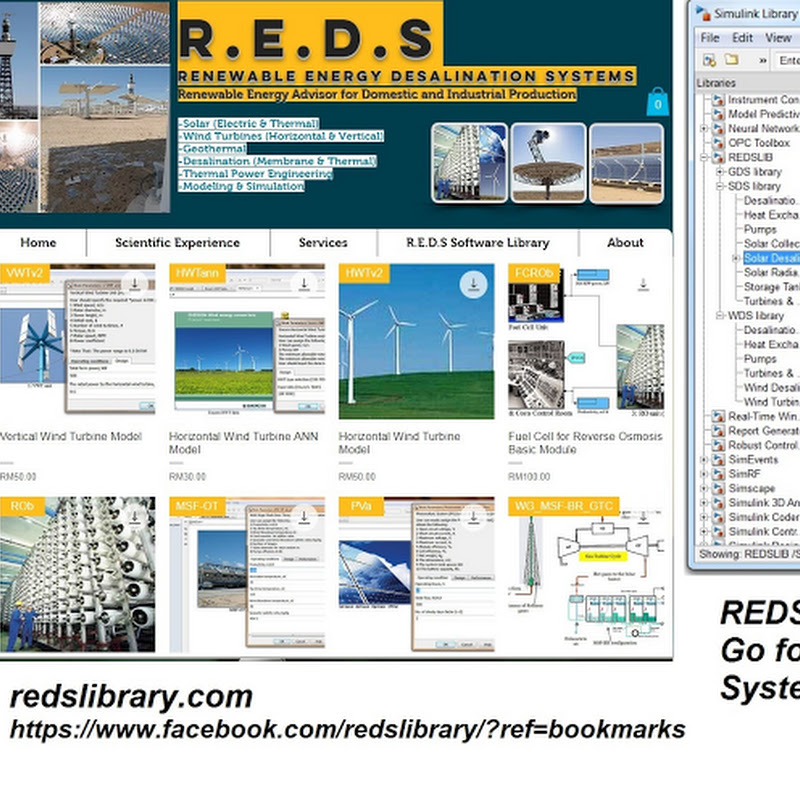This screenshot has width=800, height=800.
Task: Click the RM100.00 price text
Action: coord(529,477)
